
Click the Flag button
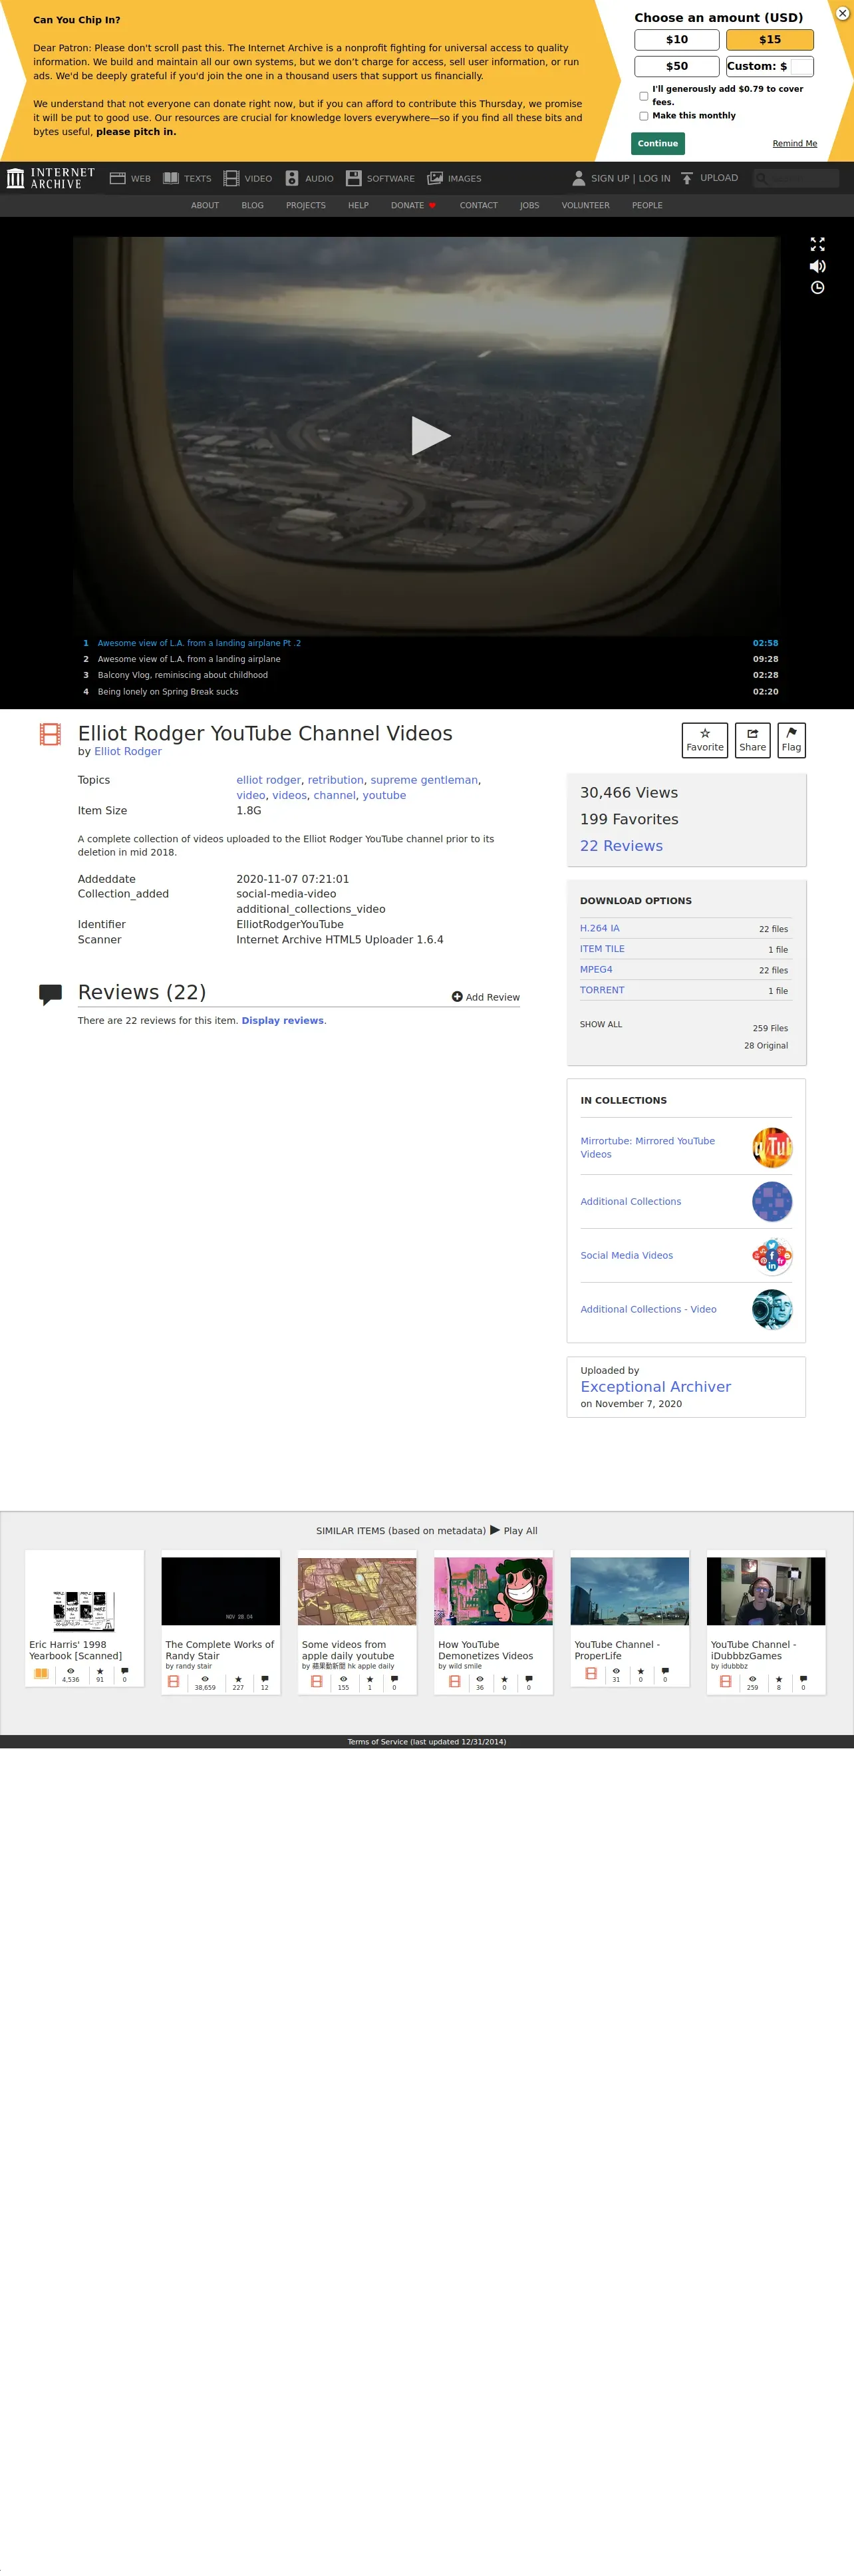(x=791, y=740)
